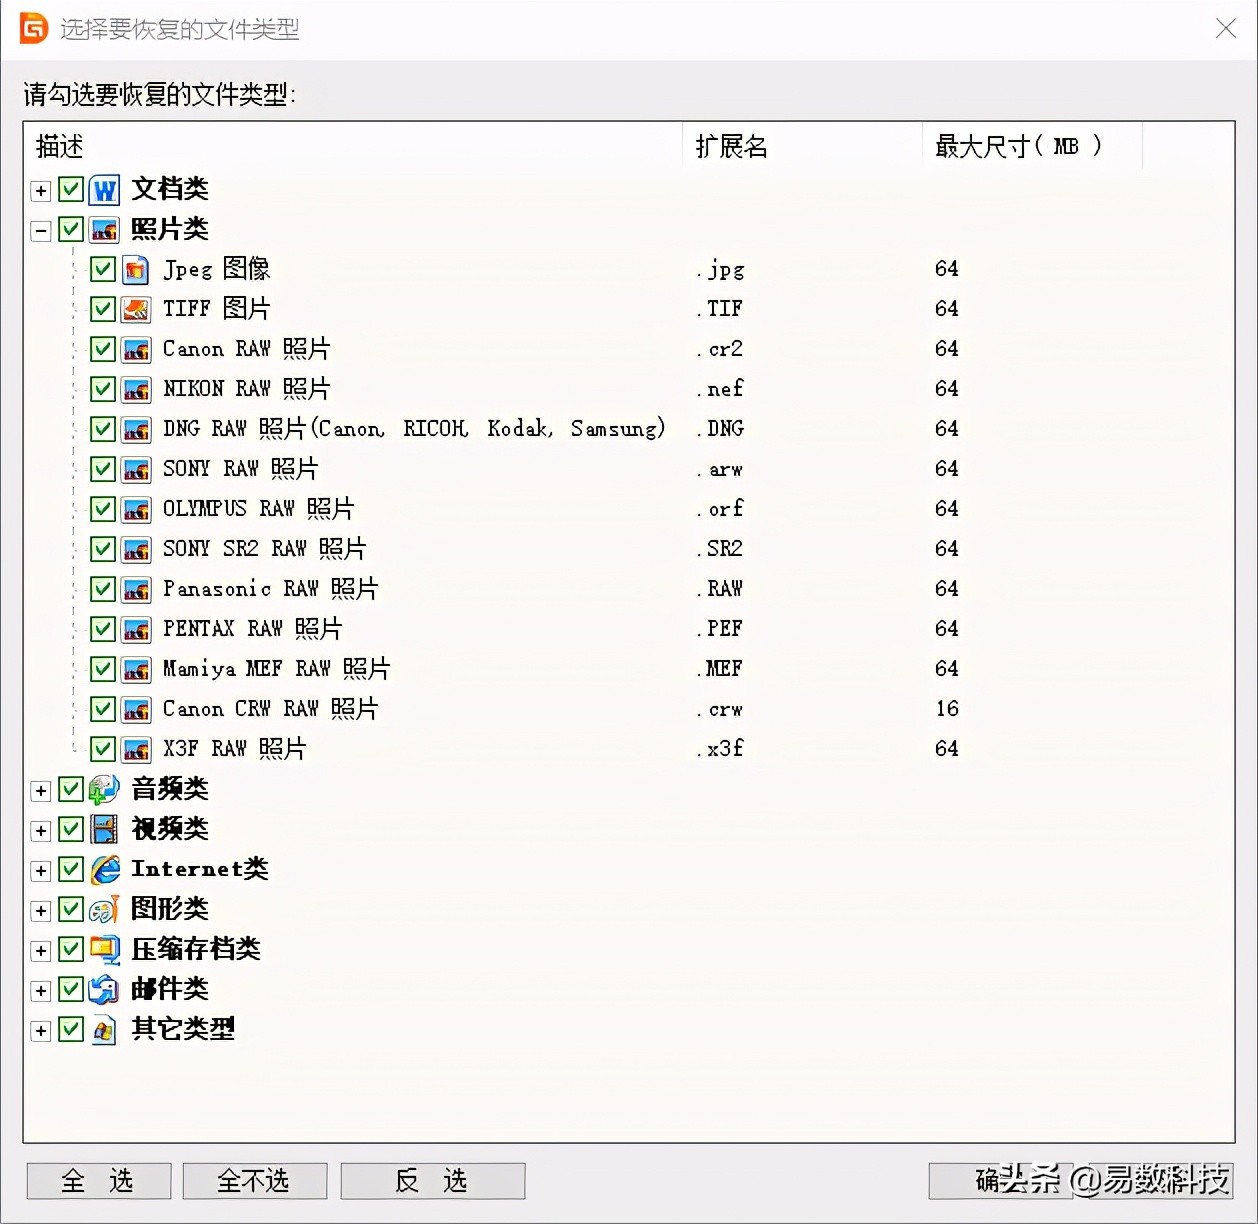Uncheck the NIKON RAW 照片 checkbox
Image resolution: width=1258 pixels, height=1224 pixels.
click(103, 389)
